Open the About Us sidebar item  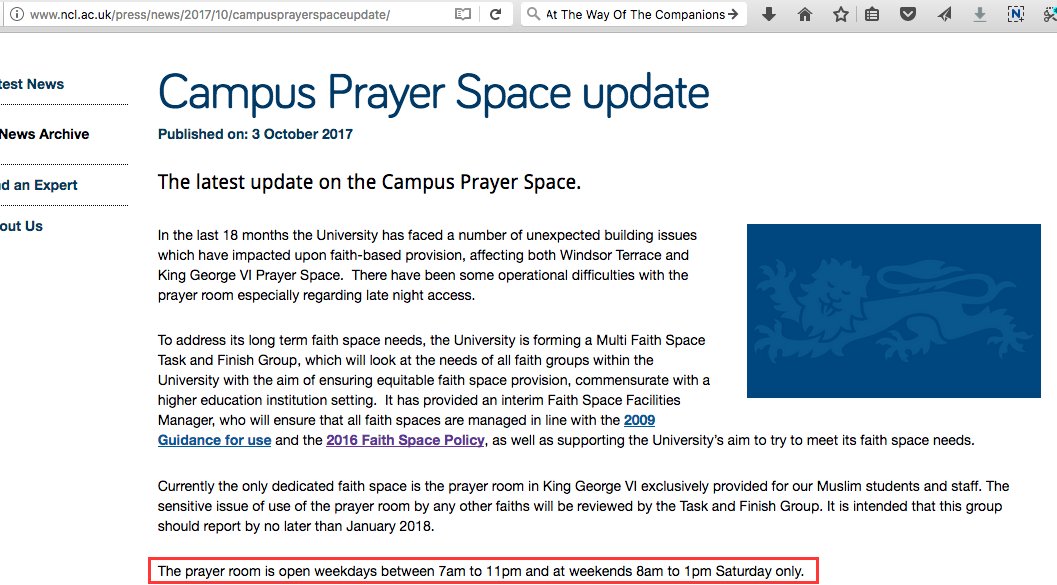pyautogui.click(x=21, y=226)
